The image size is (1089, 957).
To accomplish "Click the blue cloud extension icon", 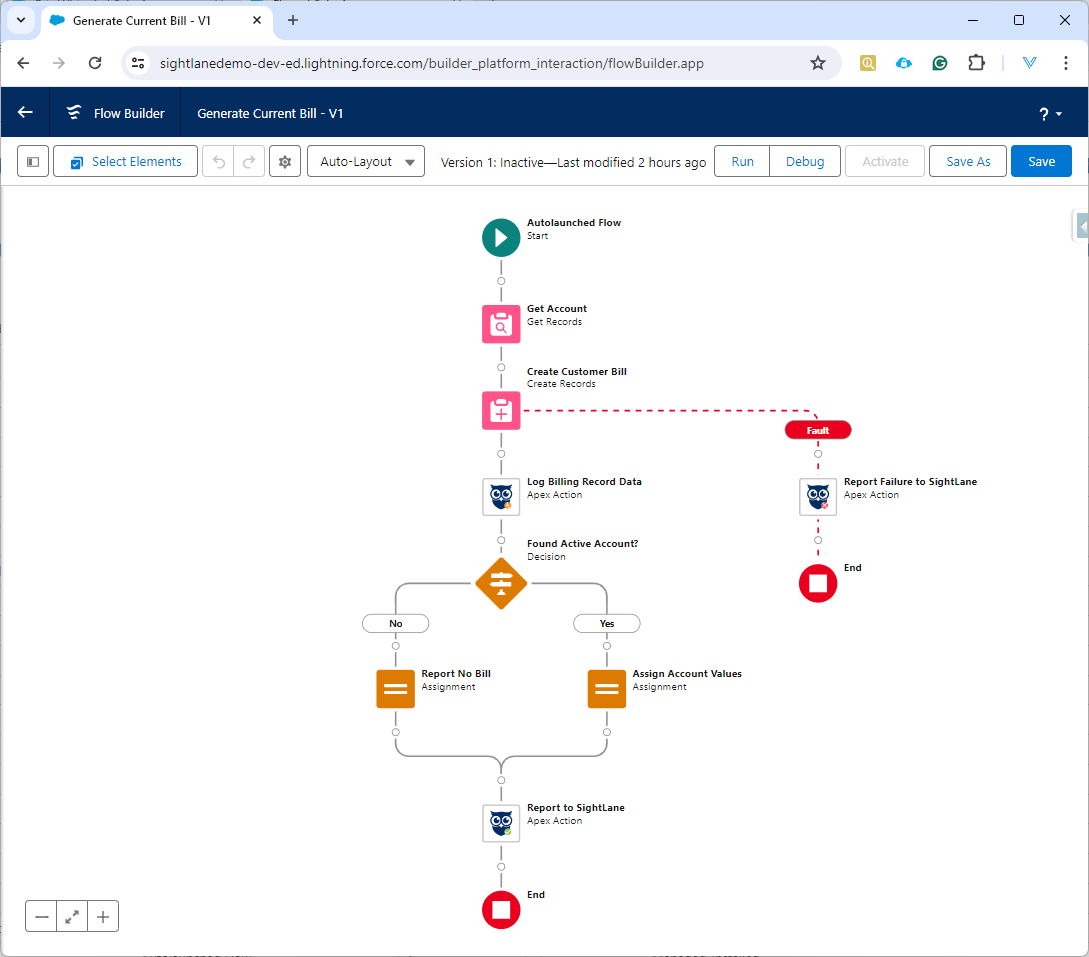I will (904, 63).
